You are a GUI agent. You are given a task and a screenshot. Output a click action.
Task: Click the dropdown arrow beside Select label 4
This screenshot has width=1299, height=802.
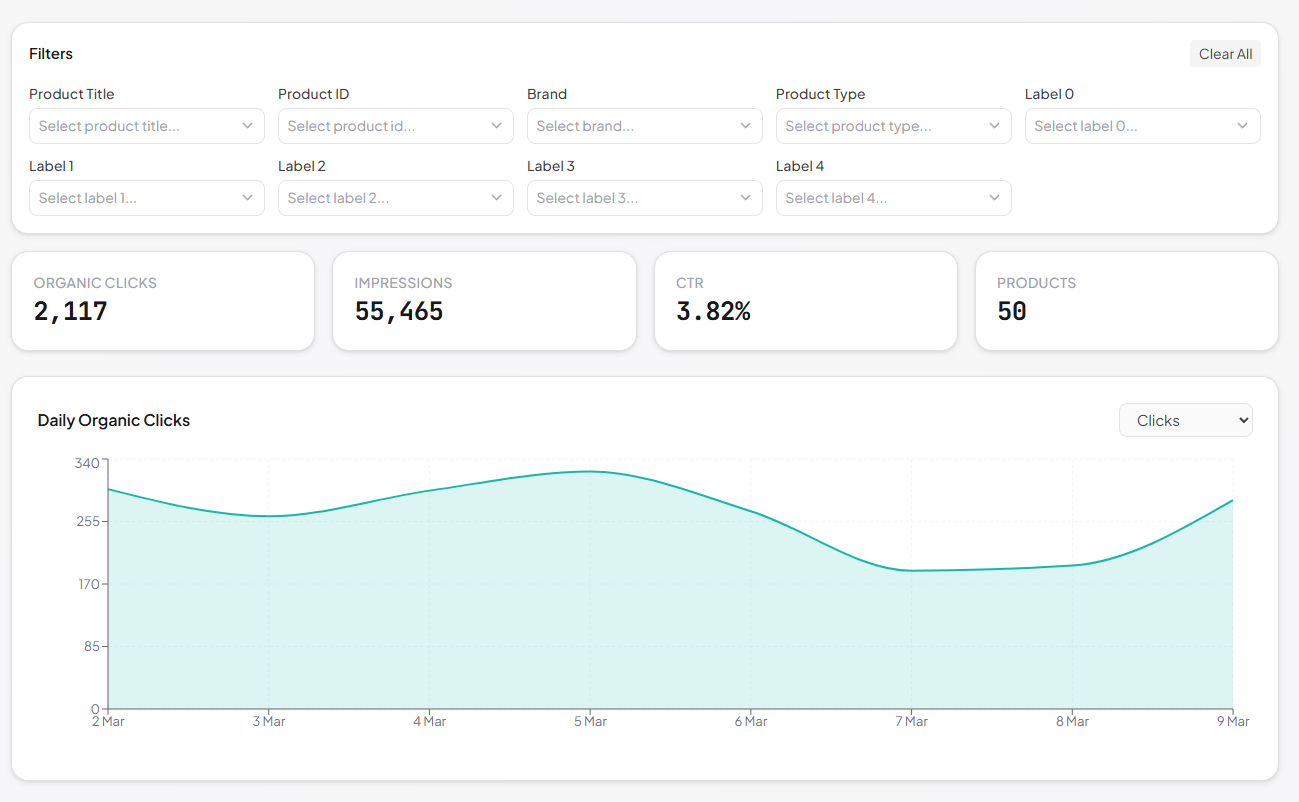(x=994, y=198)
